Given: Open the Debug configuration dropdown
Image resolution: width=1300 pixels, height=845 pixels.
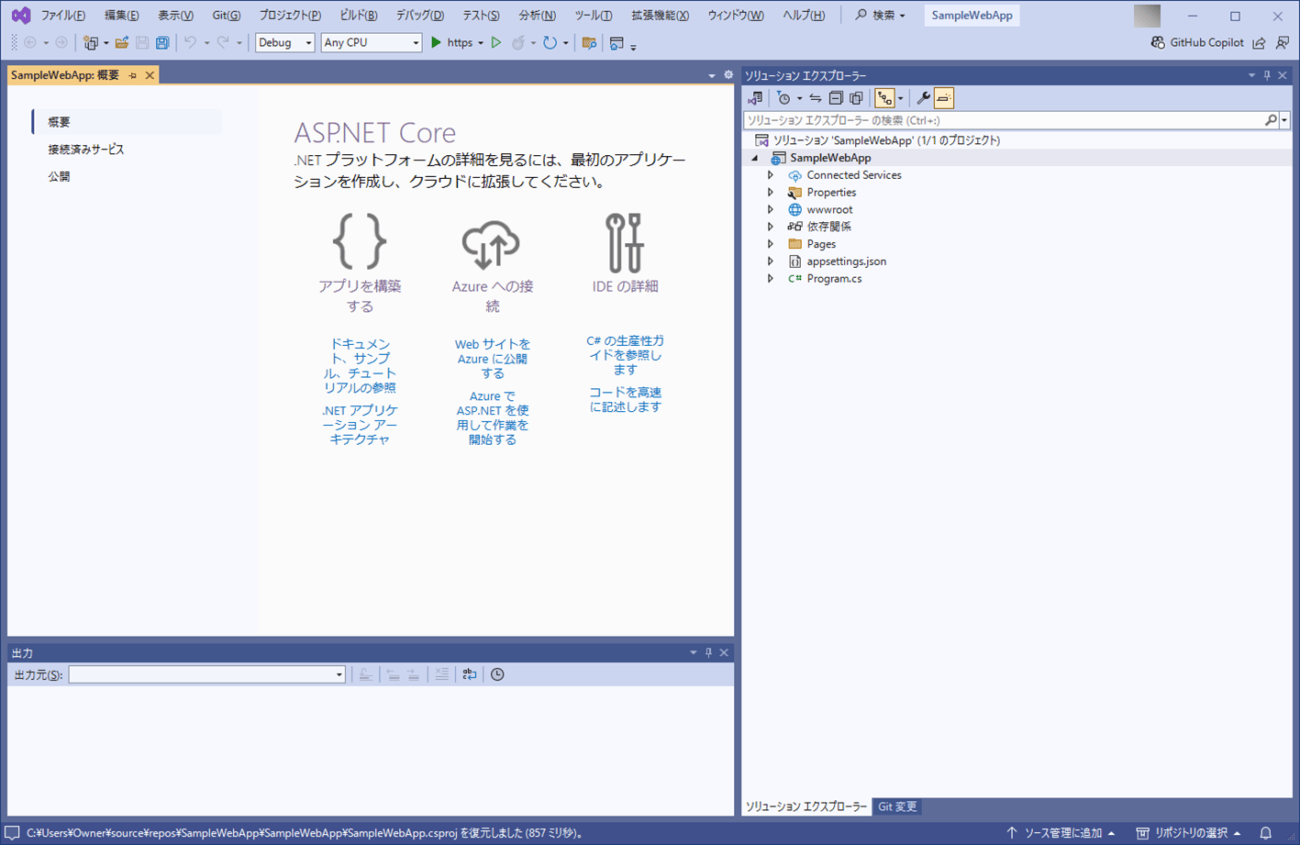Looking at the screenshot, I should [285, 43].
